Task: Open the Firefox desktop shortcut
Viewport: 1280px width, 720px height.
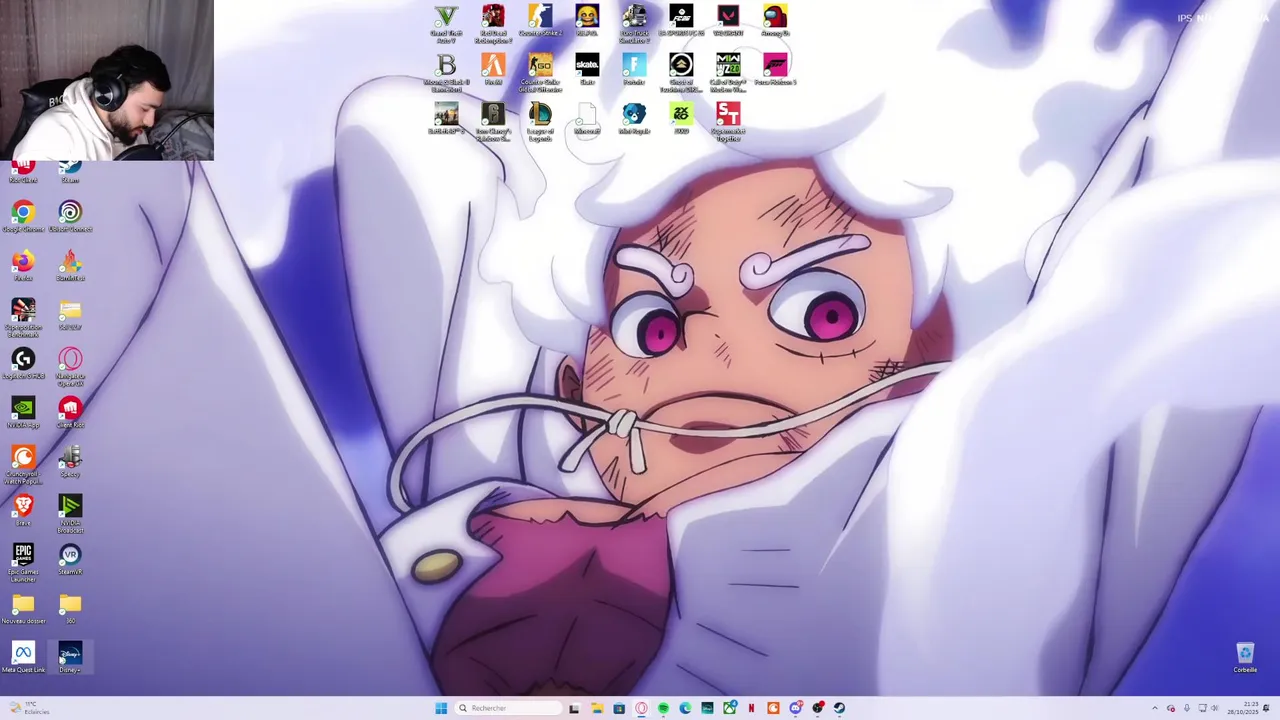Action: point(23,266)
